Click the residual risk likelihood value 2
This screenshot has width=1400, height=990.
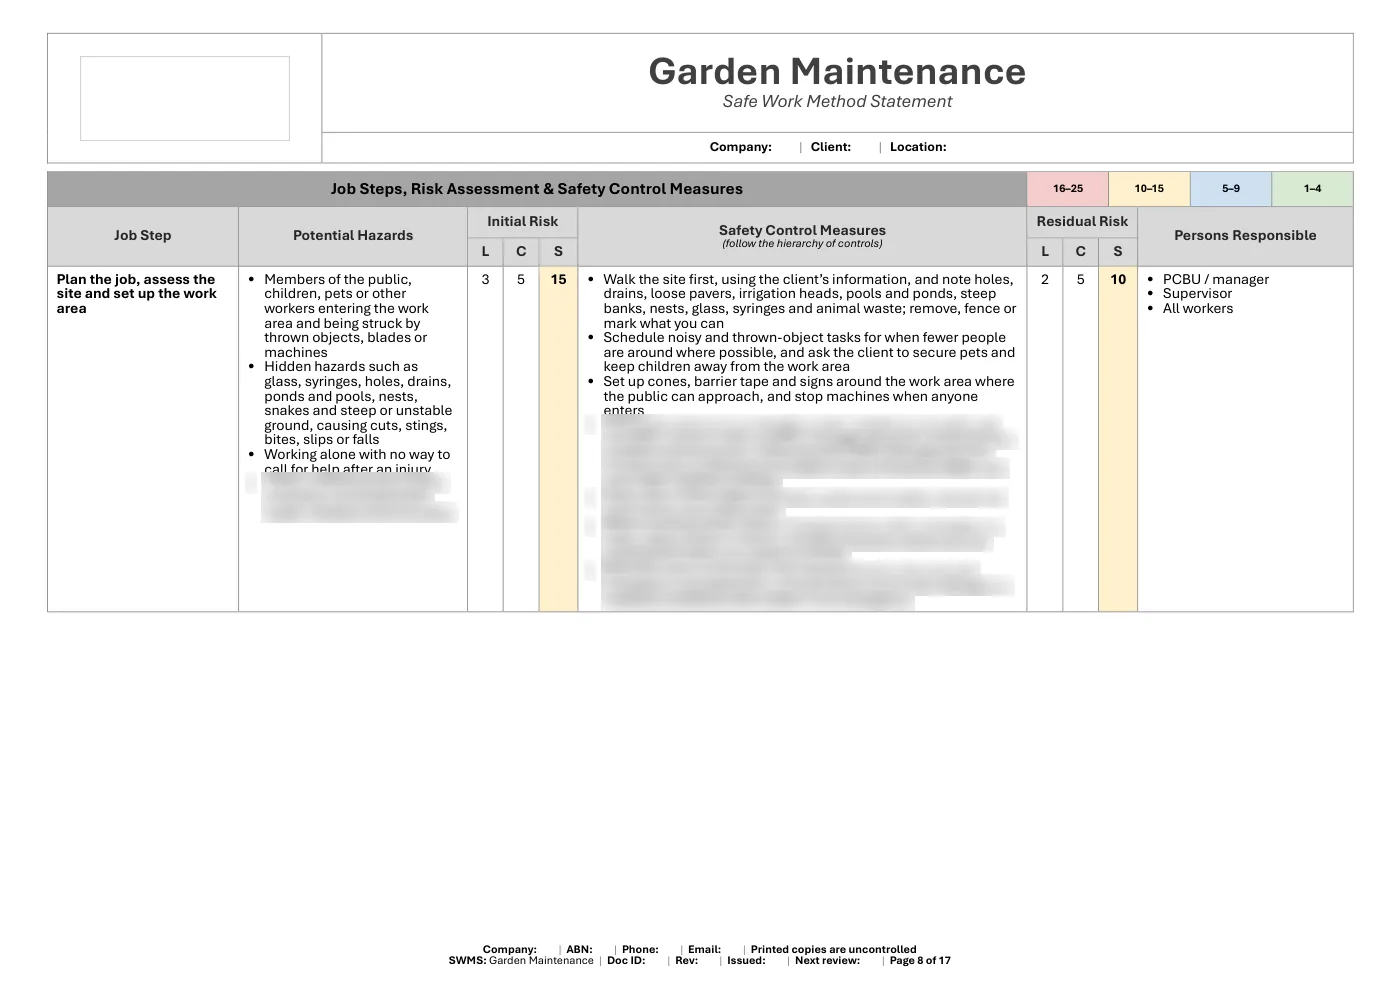(1045, 280)
